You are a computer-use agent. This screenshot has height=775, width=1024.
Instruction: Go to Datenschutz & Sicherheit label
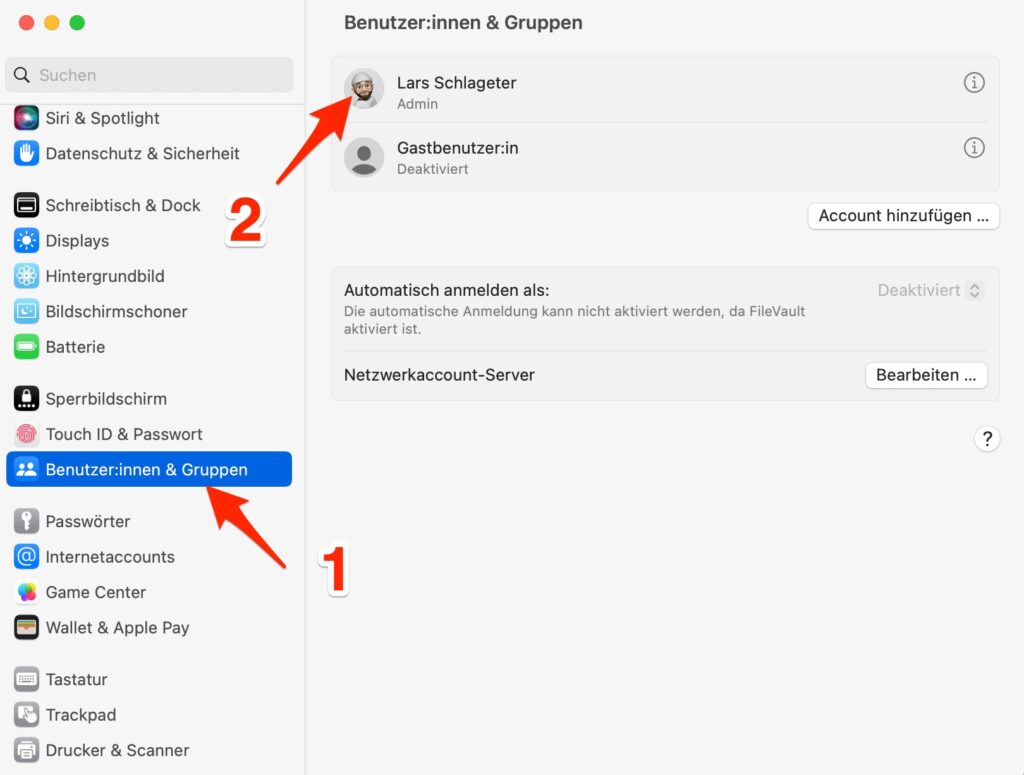pos(142,153)
